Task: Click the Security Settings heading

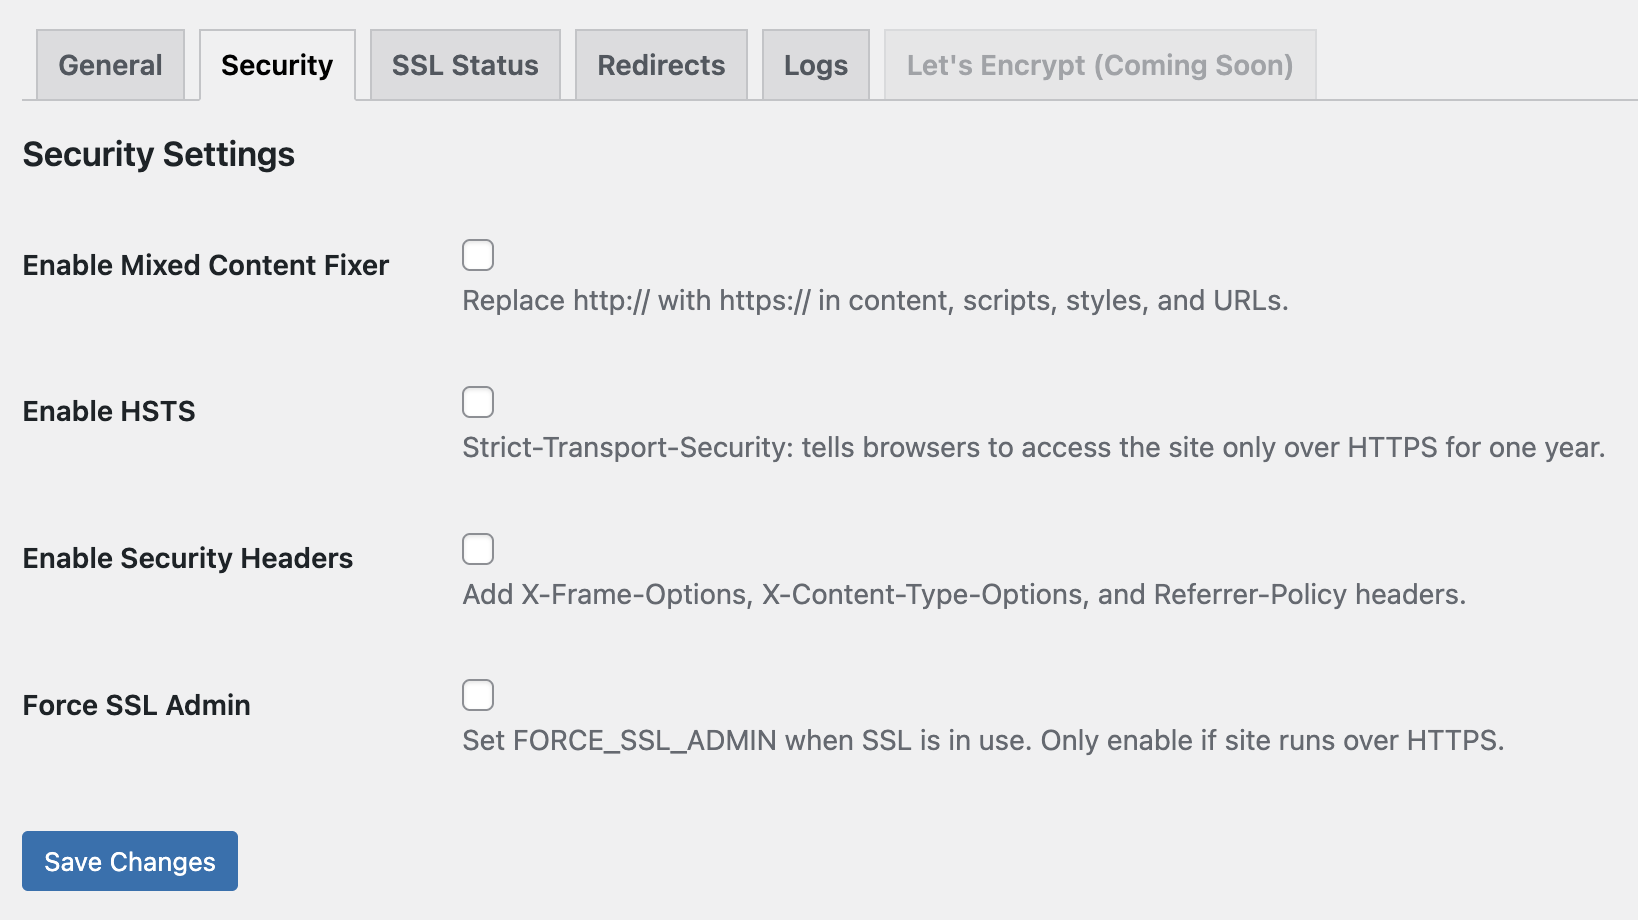Action: pyautogui.click(x=158, y=154)
